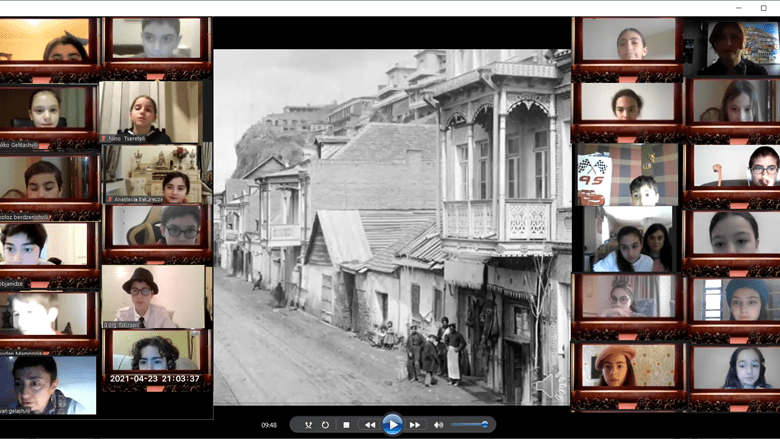780x439 pixels.
Task: Click the tile showing two girls together
Action: point(628,240)
